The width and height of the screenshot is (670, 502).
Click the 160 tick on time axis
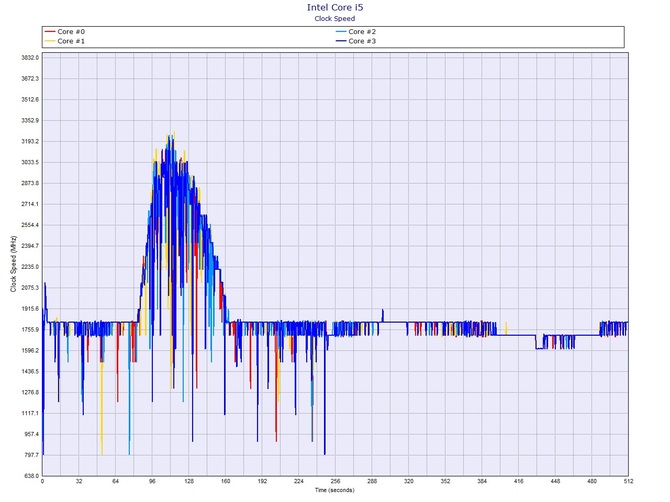click(x=226, y=481)
